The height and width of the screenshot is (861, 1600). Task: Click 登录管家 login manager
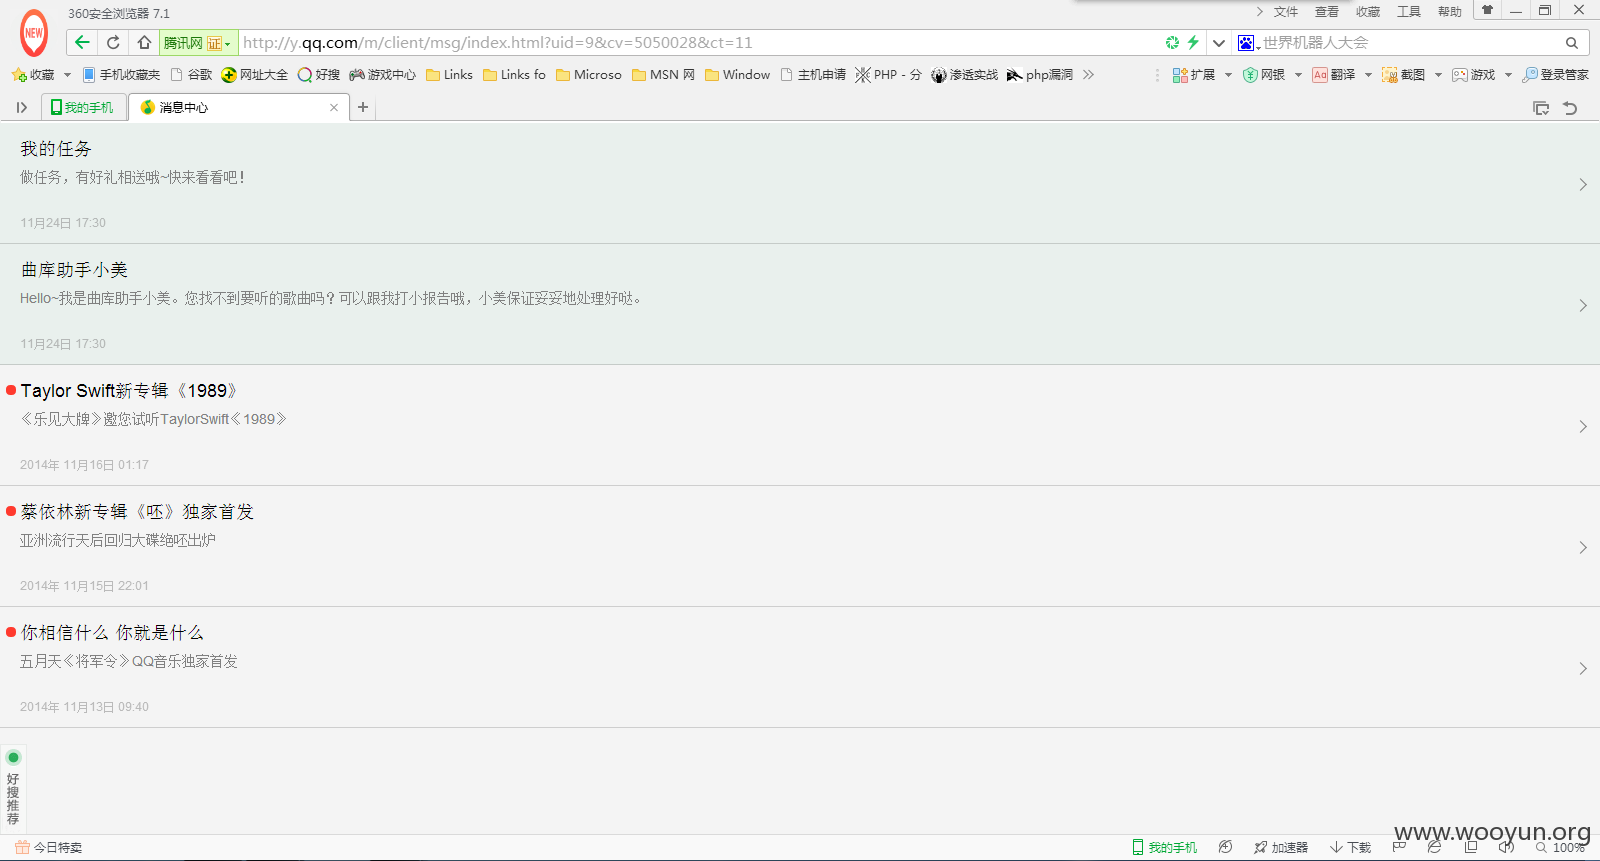click(x=1556, y=75)
